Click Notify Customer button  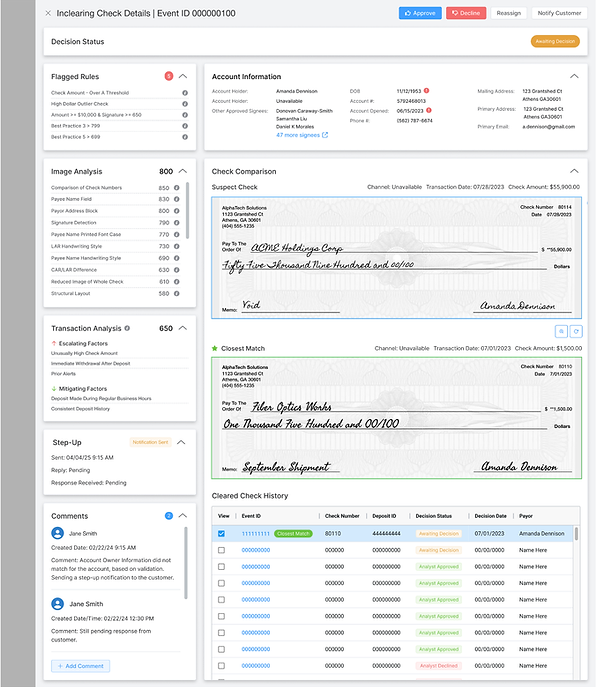click(559, 13)
